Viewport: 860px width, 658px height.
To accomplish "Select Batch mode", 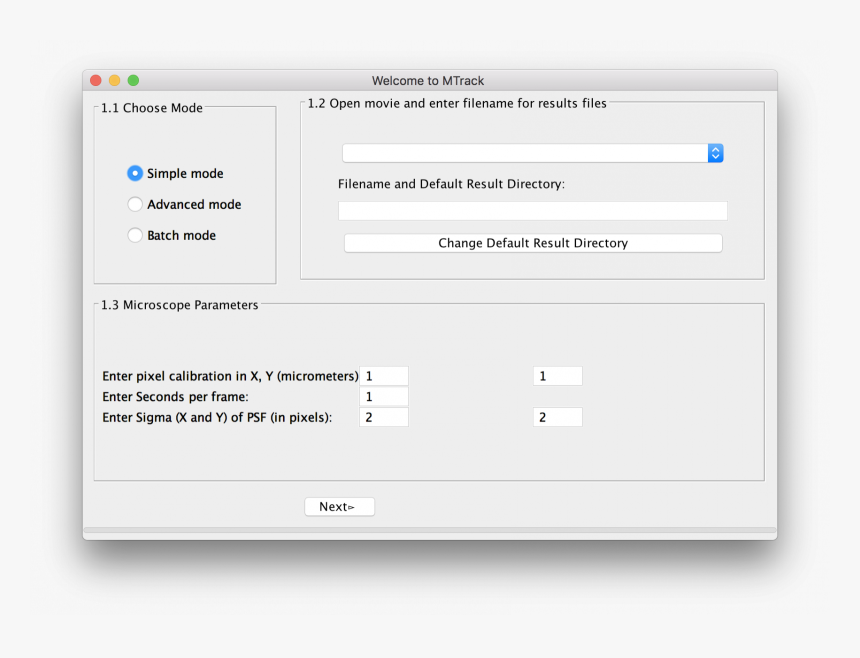I will (135, 235).
